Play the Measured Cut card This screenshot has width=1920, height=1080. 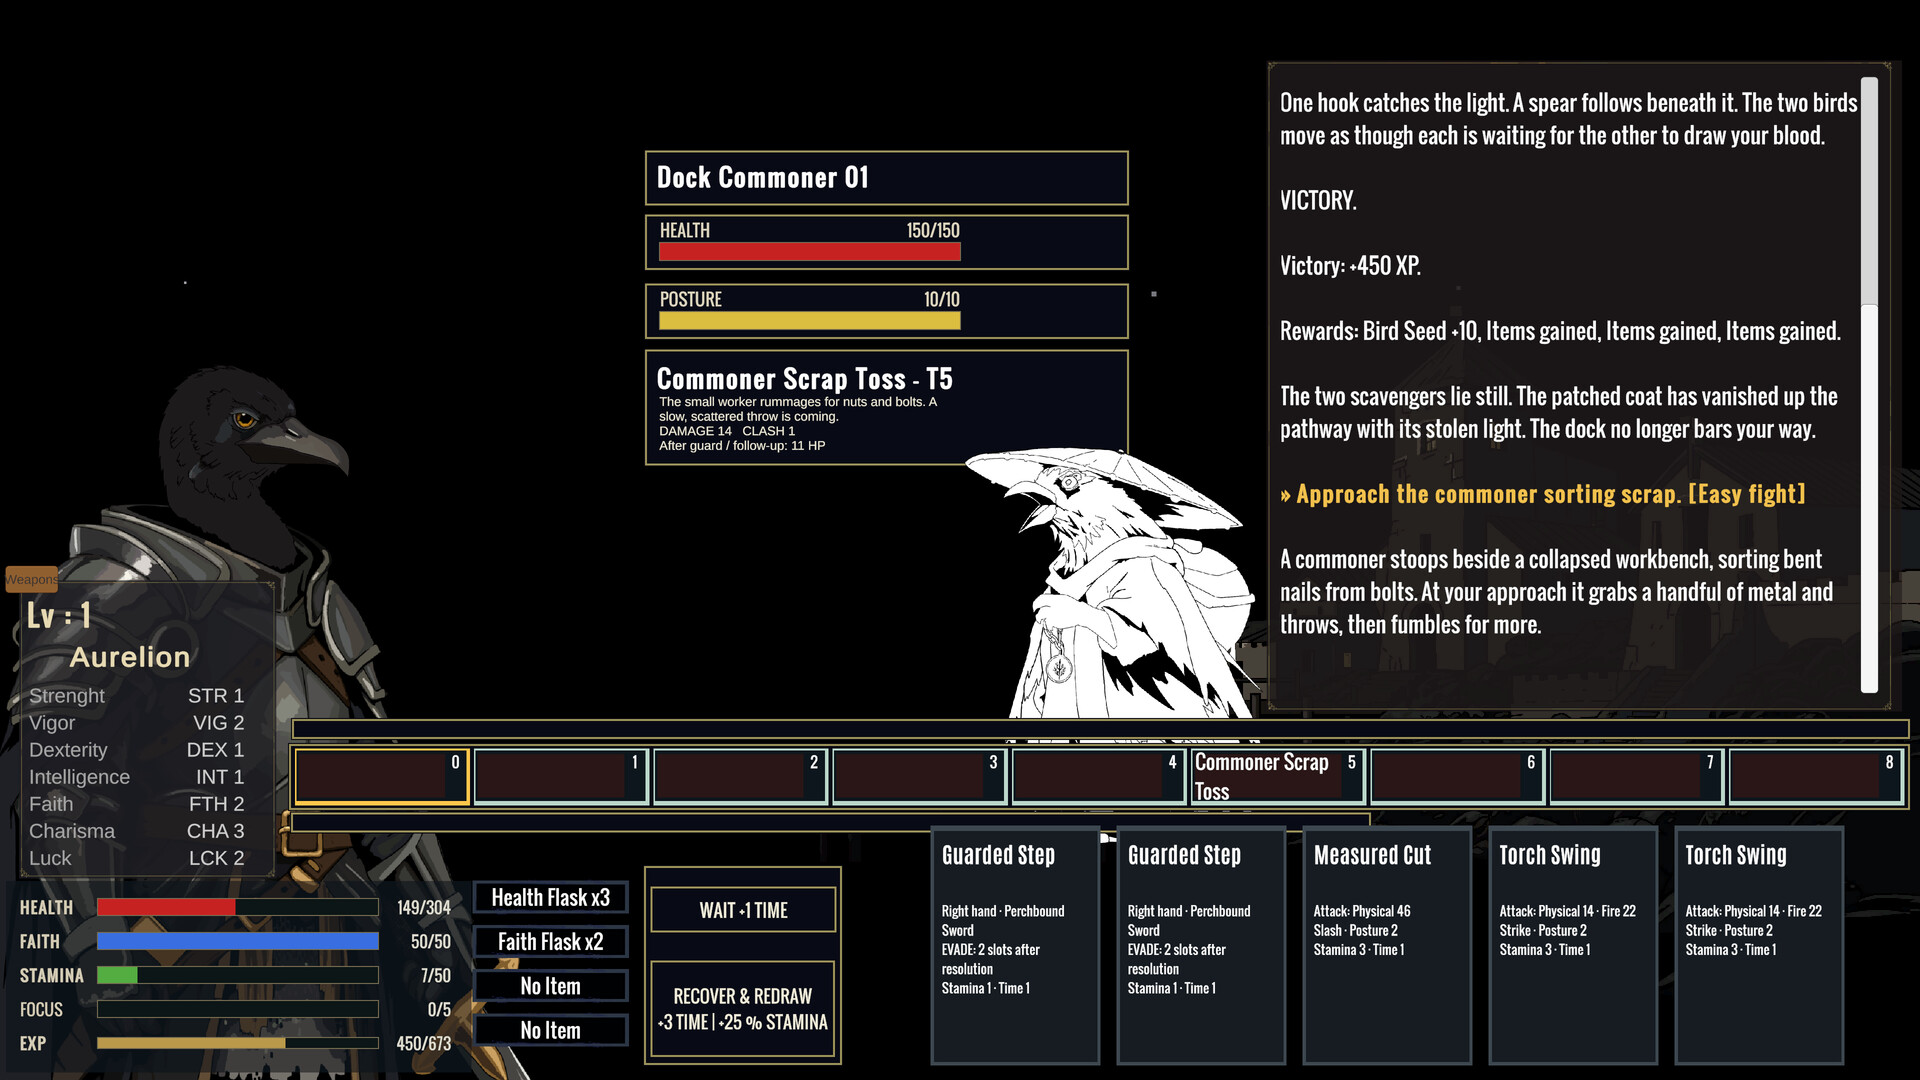(x=1387, y=945)
